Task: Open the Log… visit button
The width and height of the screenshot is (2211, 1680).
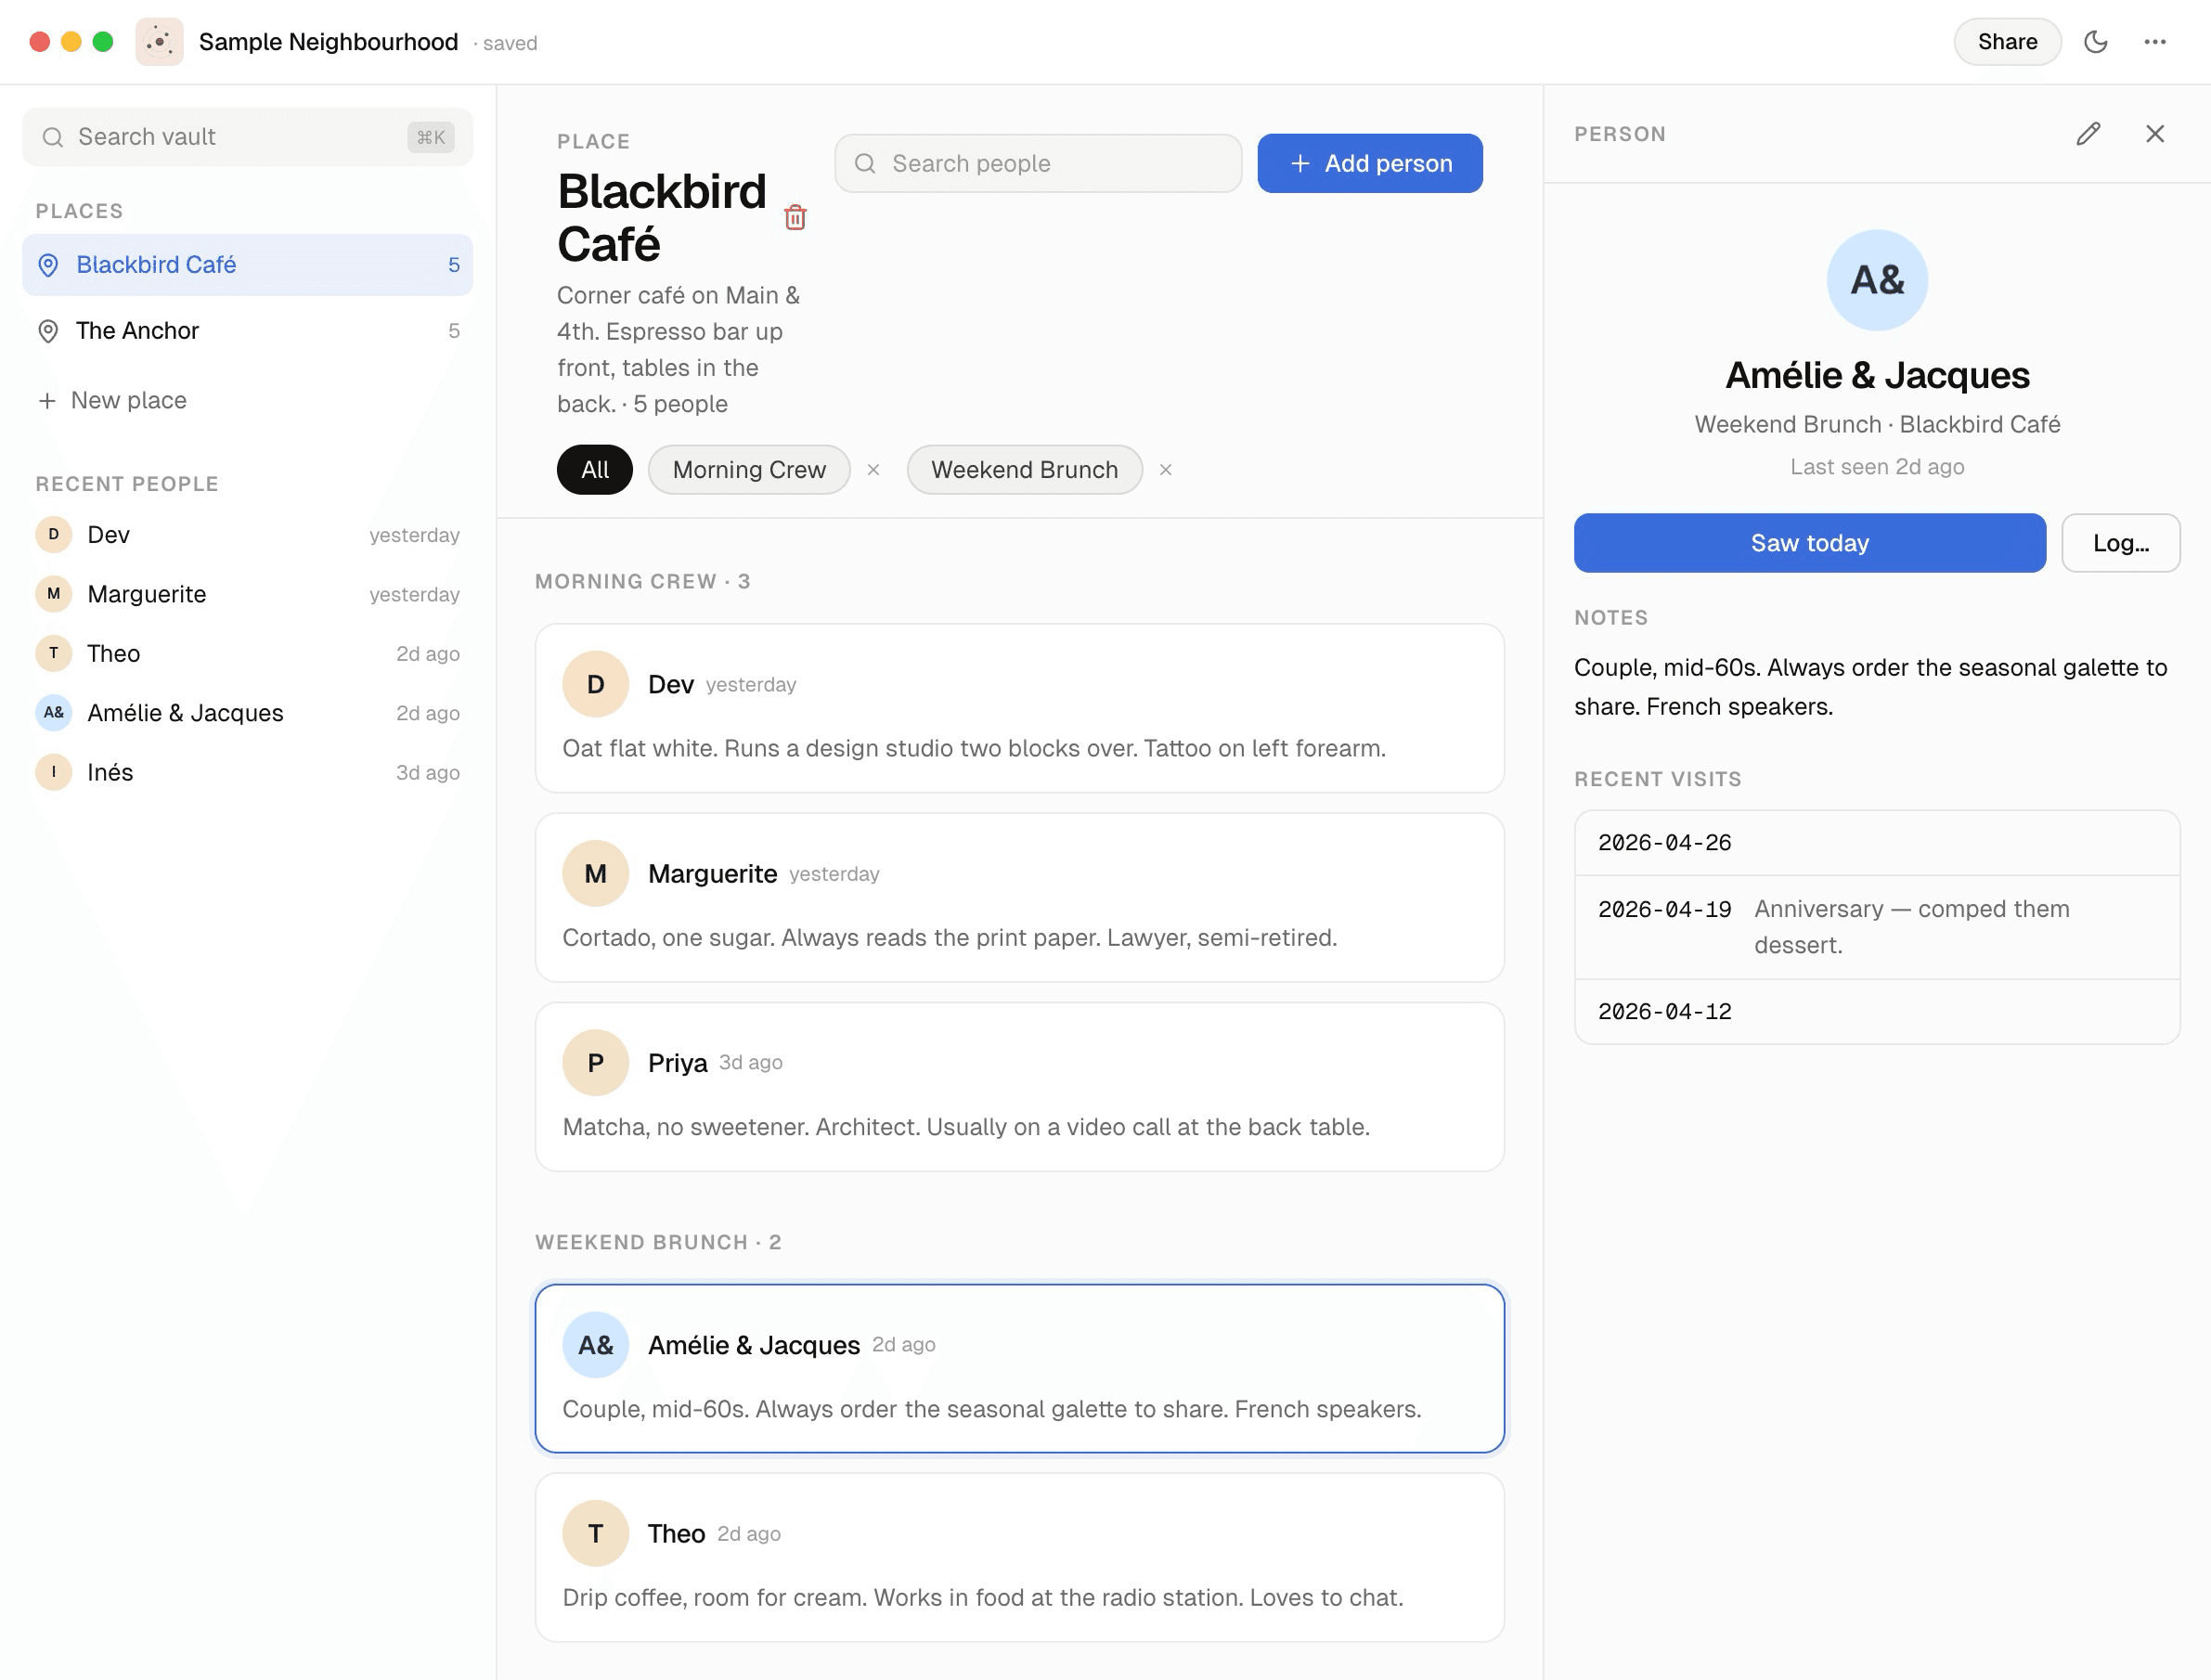Action: (2120, 543)
